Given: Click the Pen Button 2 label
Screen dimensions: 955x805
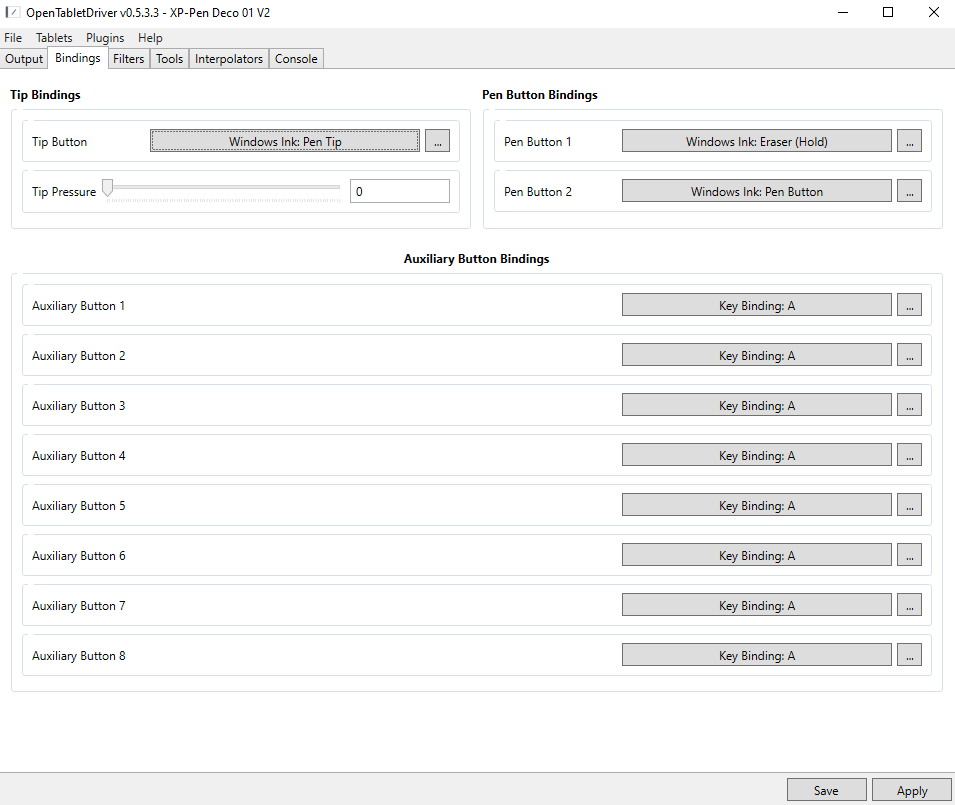Looking at the screenshot, I should tap(537, 191).
